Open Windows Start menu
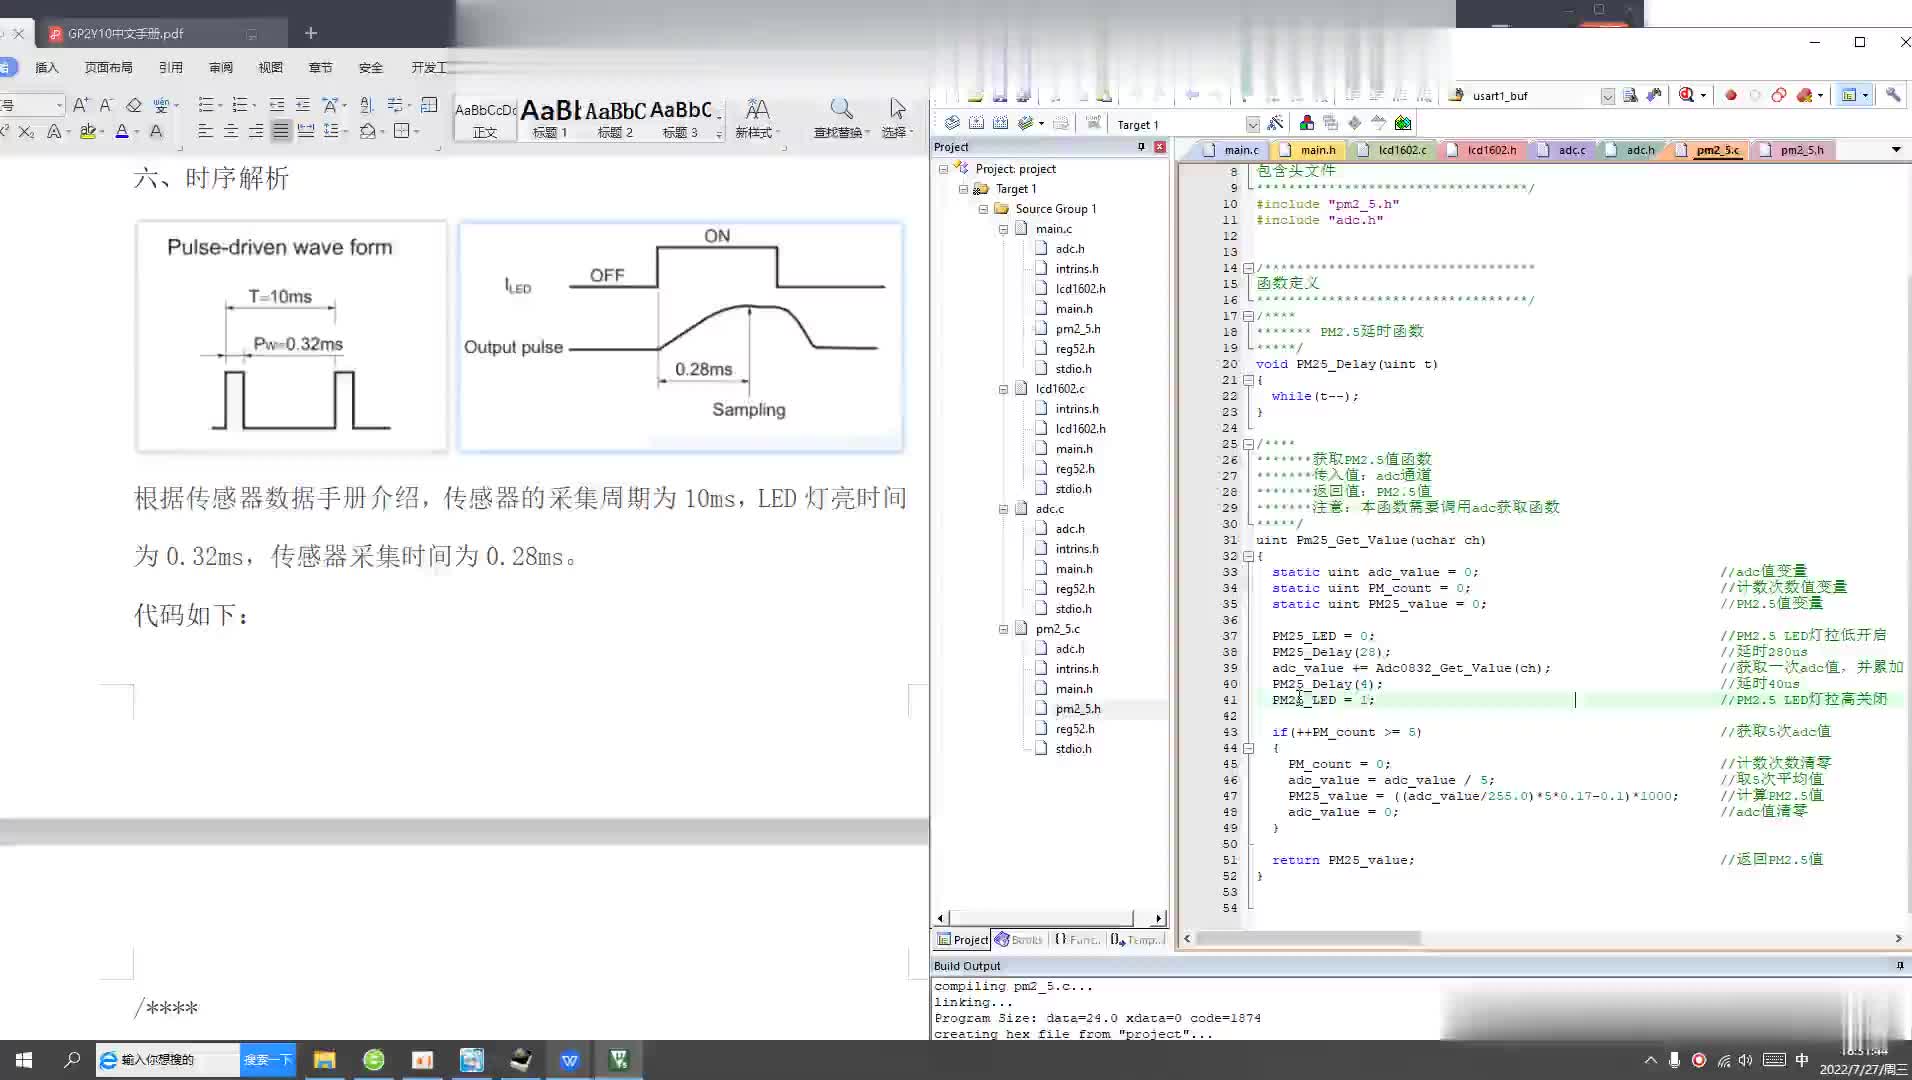This screenshot has height=1080, width=1912. coord(24,1060)
